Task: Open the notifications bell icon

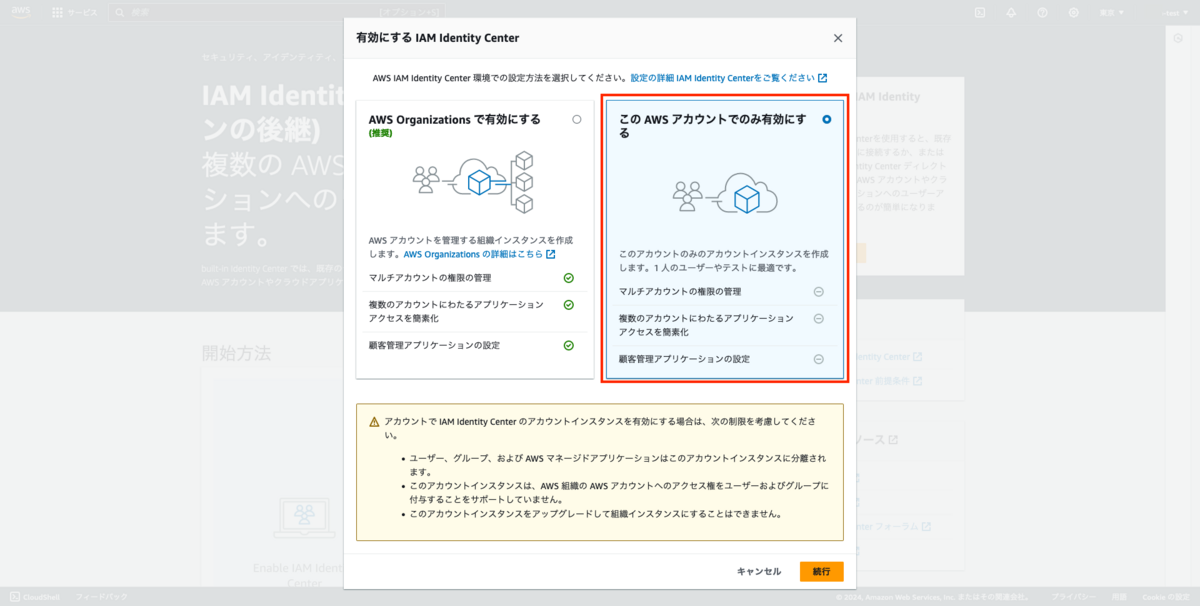Action: pos(1011,12)
